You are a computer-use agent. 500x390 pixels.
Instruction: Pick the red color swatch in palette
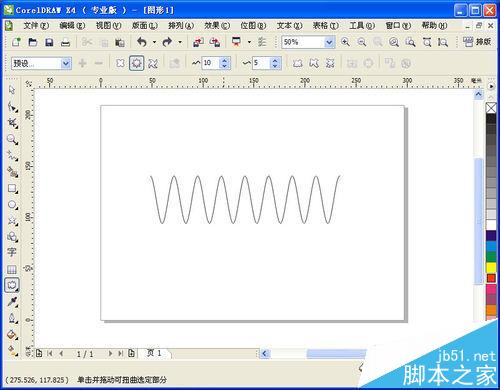pos(491,278)
